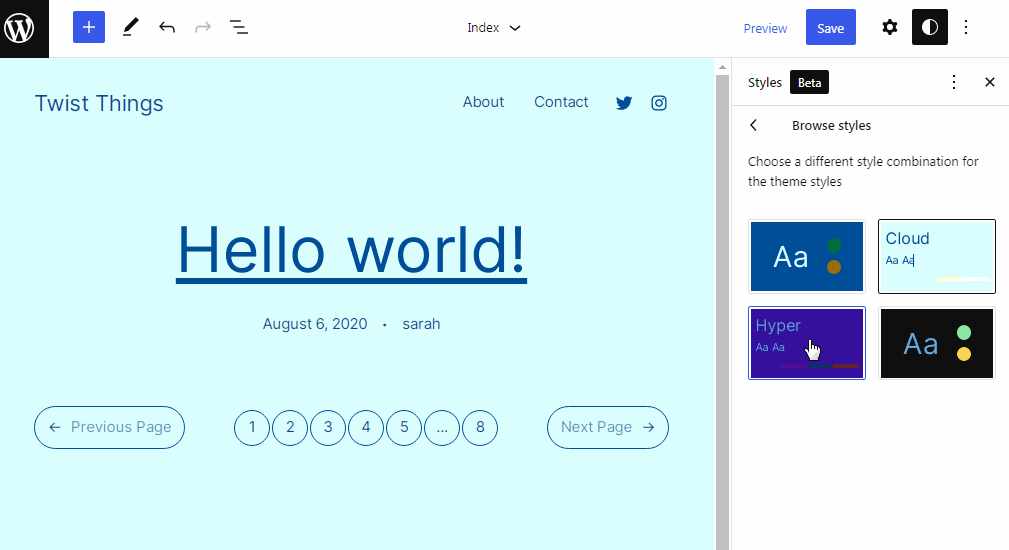
Task: Click the Preview link
Action: click(x=765, y=28)
